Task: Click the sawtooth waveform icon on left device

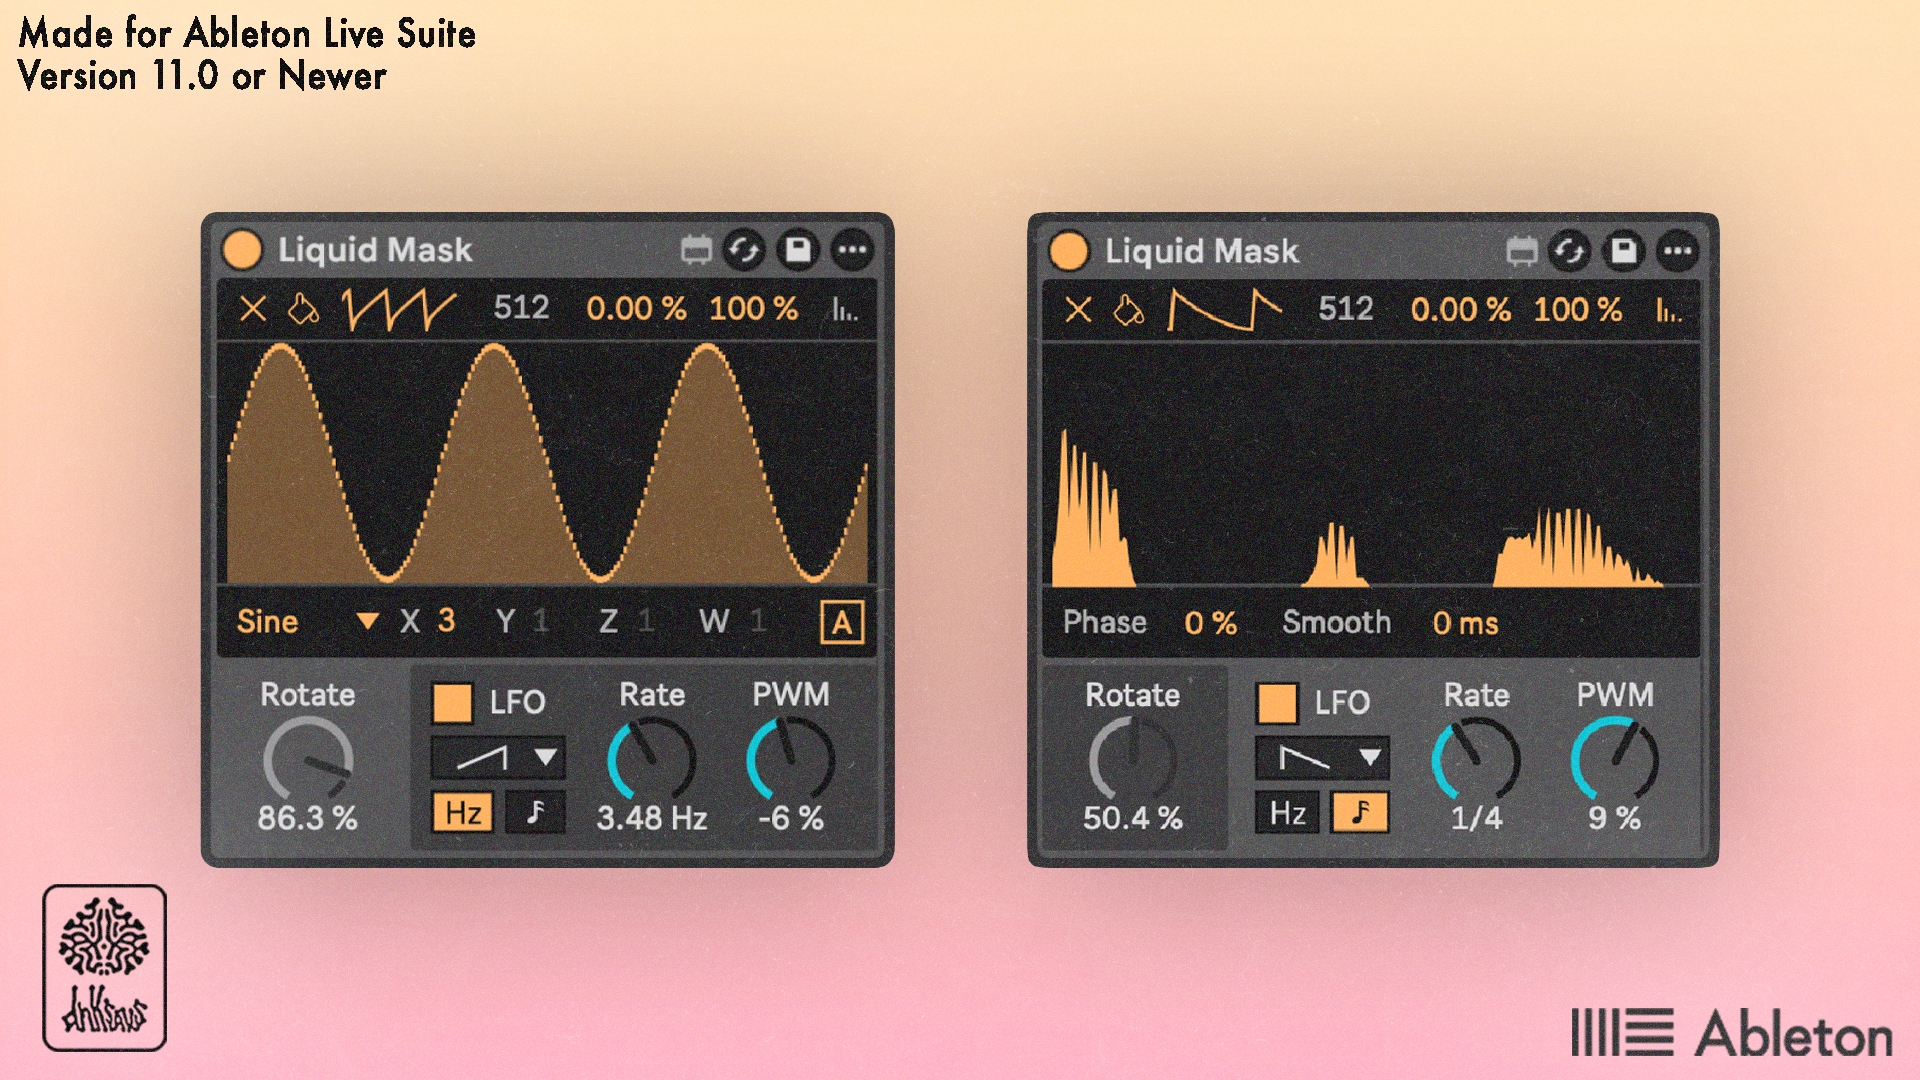Action: (399, 309)
